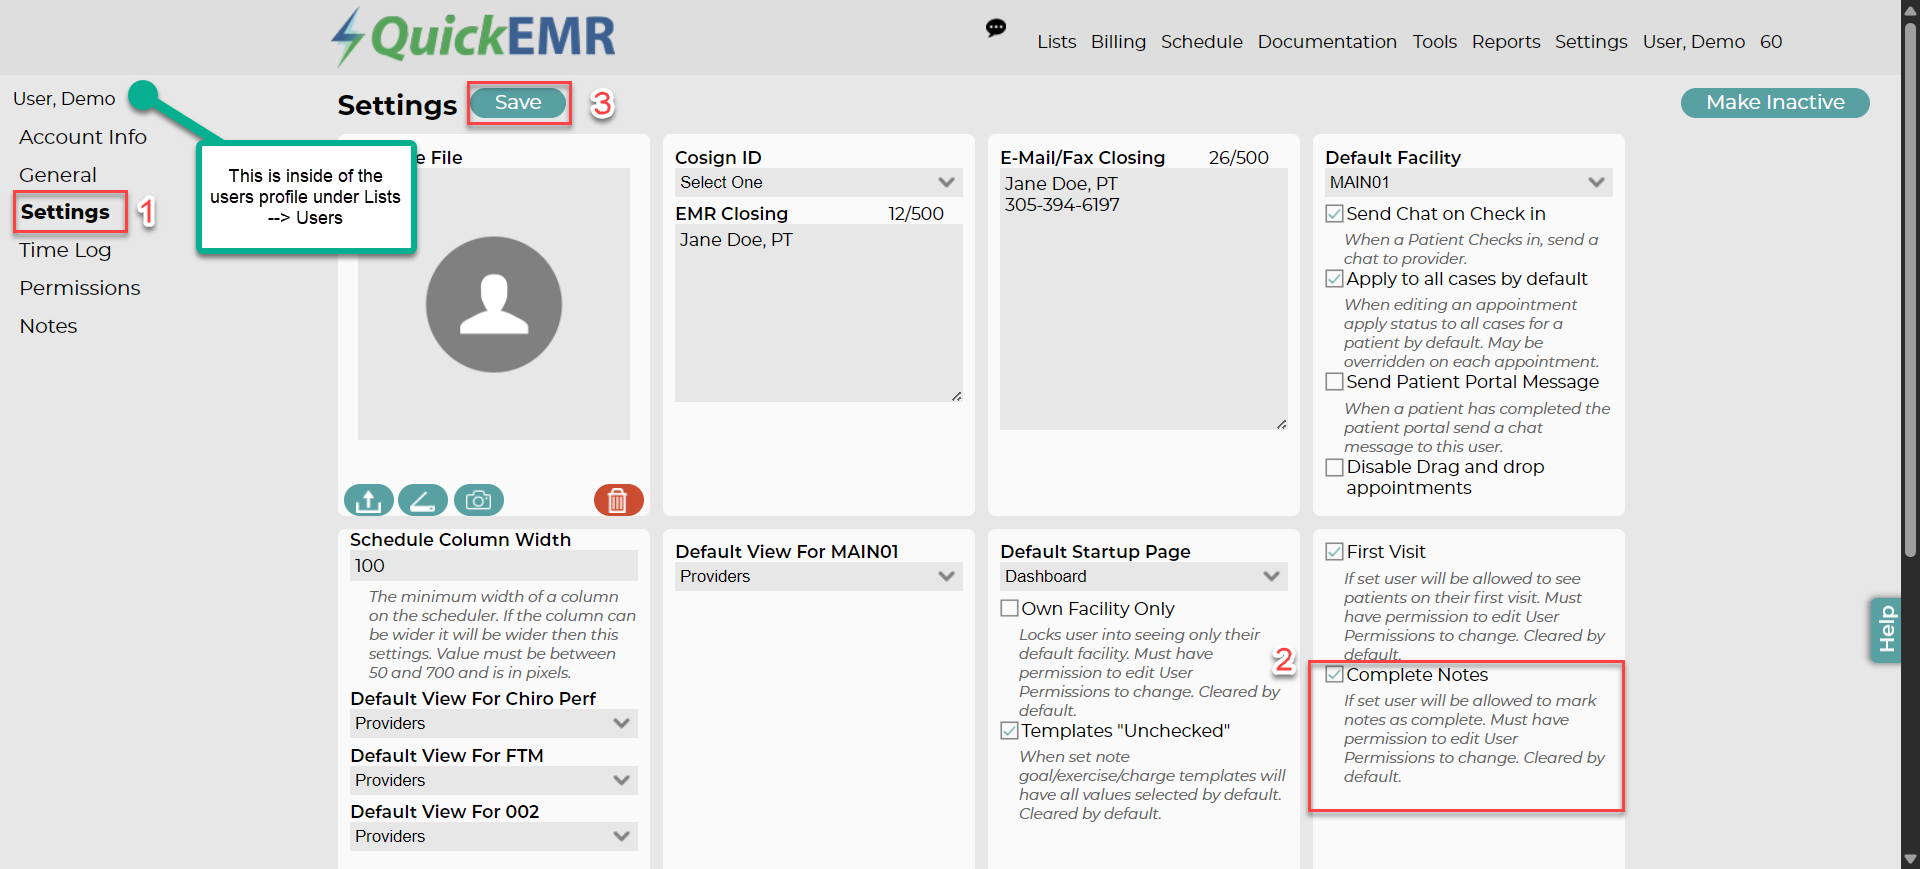Open the Billing menu

(x=1118, y=42)
